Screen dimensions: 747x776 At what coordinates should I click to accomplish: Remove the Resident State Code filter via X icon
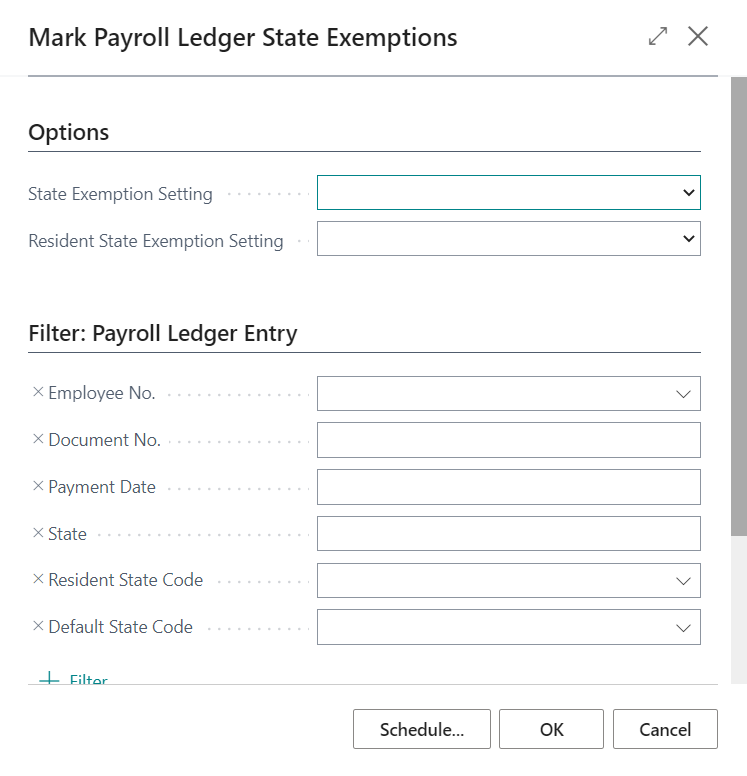[38, 579]
